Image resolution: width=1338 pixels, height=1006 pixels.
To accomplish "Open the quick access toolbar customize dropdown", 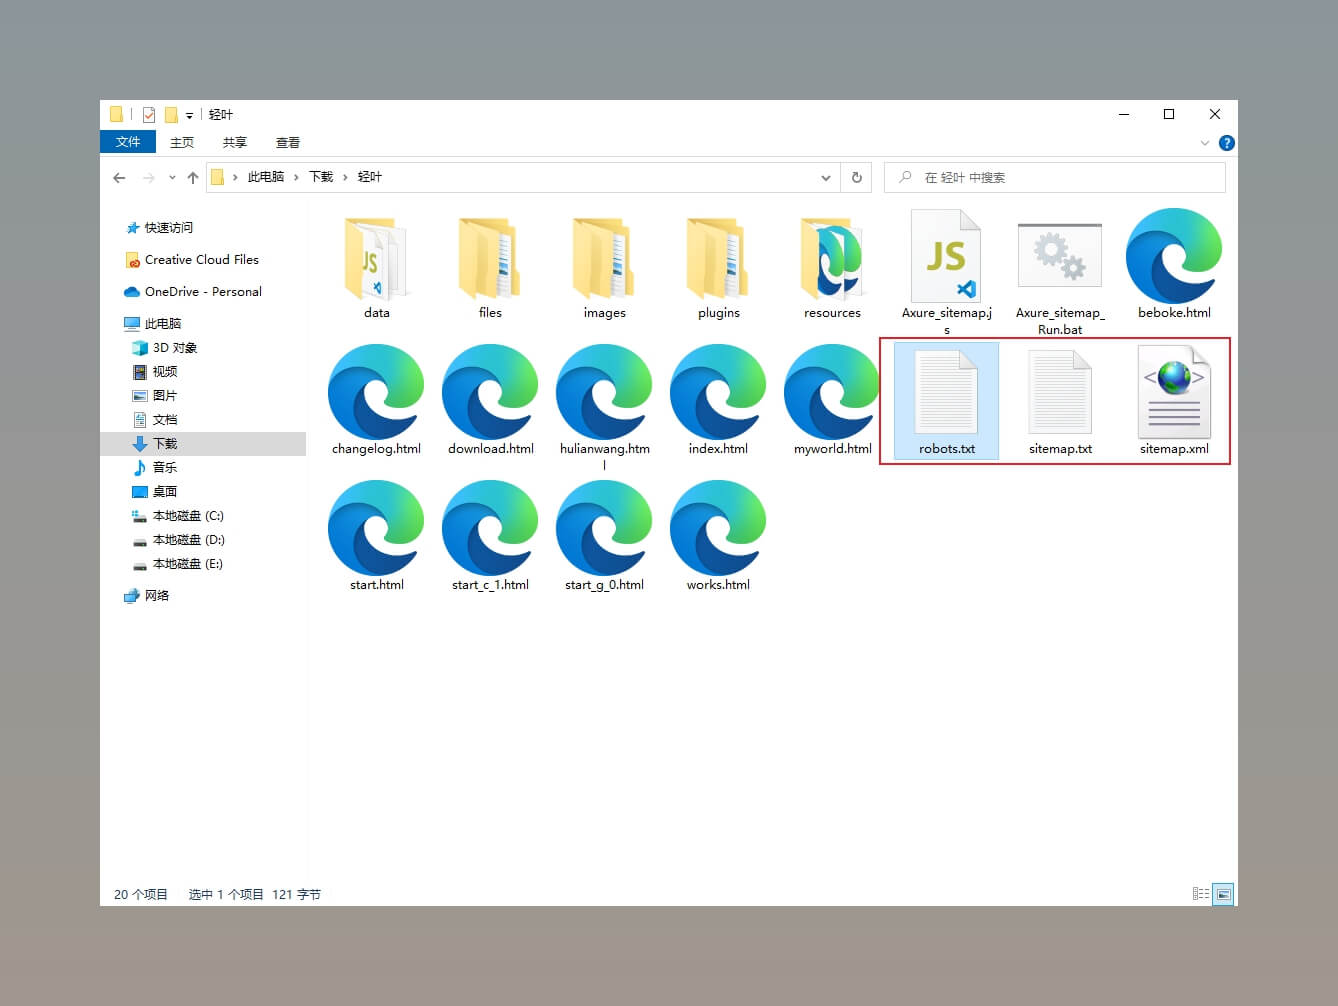I will coord(189,115).
